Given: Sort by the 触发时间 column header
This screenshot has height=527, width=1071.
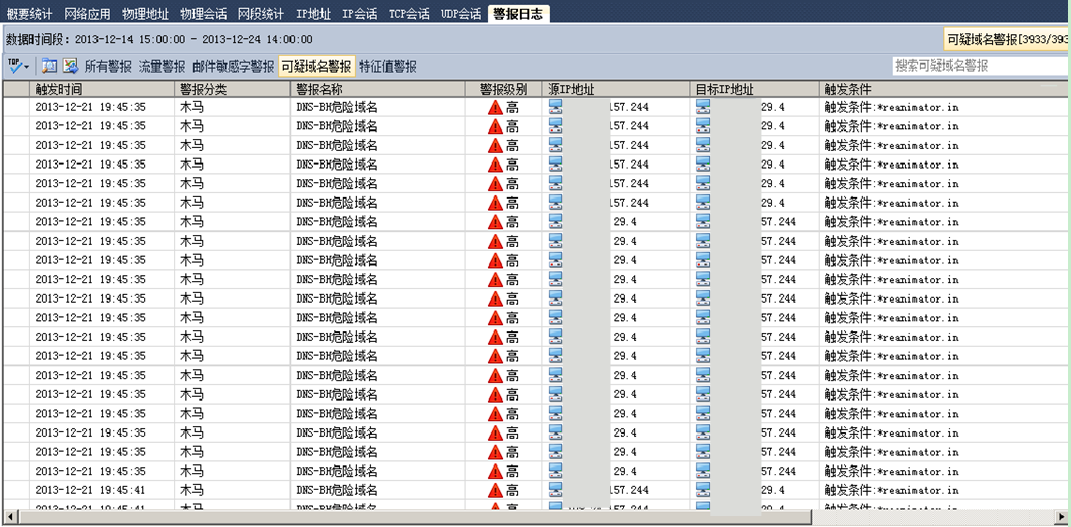Looking at the screenshot, I should (104, 89).
